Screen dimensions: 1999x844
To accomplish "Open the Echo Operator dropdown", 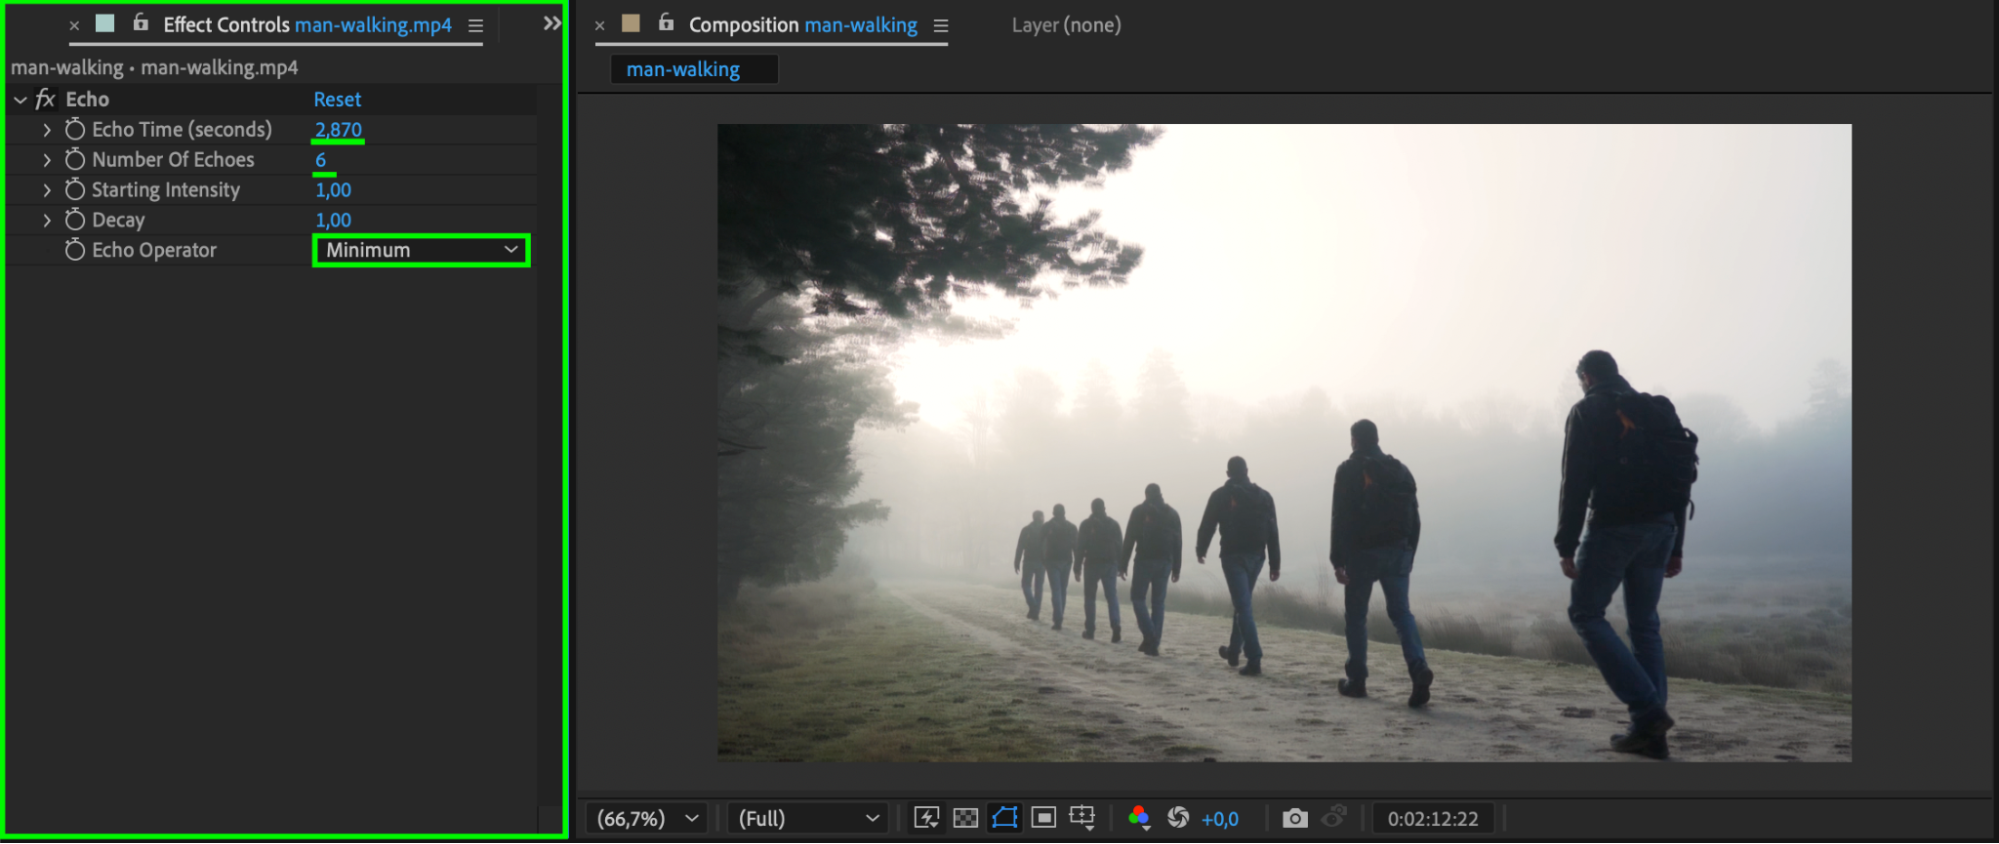I will tap(421, 250).
